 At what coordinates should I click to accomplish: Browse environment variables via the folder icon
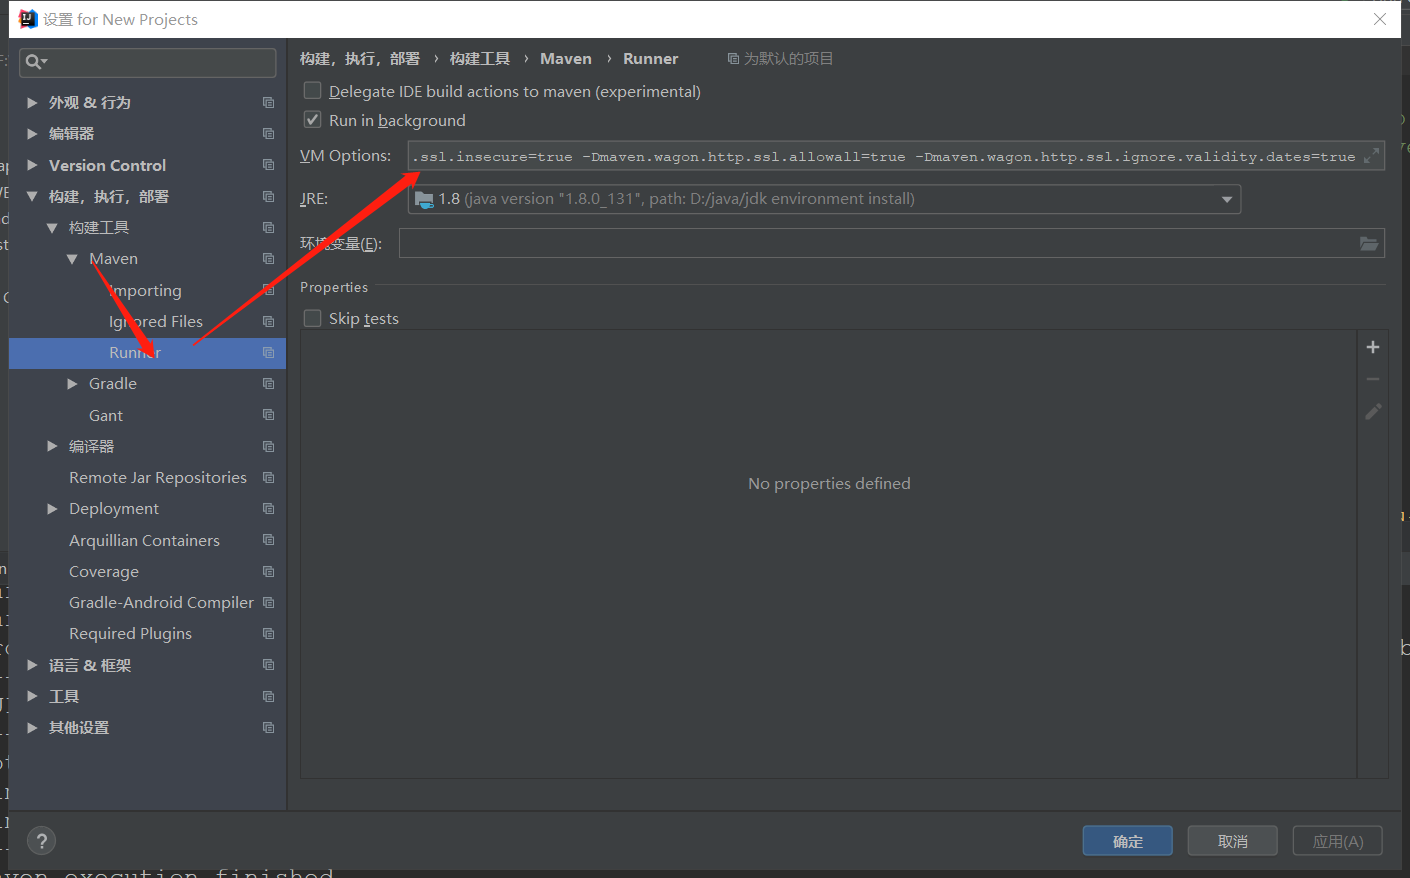tap(1368, 242)
